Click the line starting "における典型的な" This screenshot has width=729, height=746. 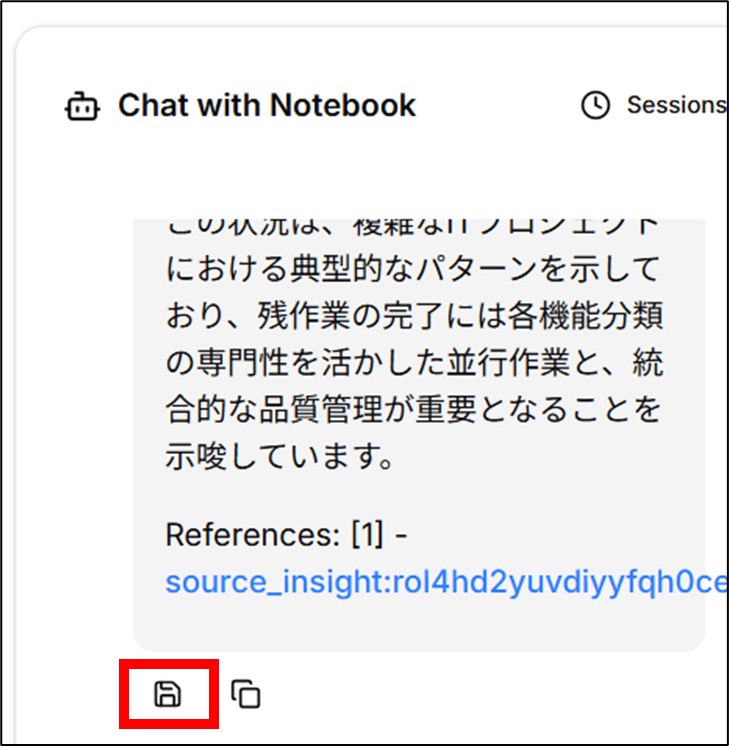pyautogui.click(x=413, y=269)
